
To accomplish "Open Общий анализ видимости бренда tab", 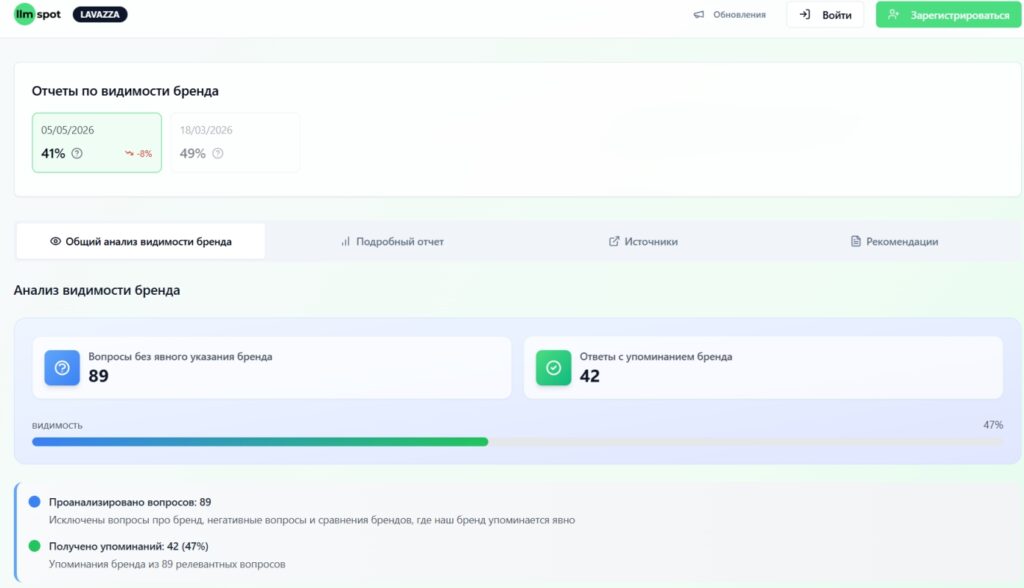I will pos(140,241).
